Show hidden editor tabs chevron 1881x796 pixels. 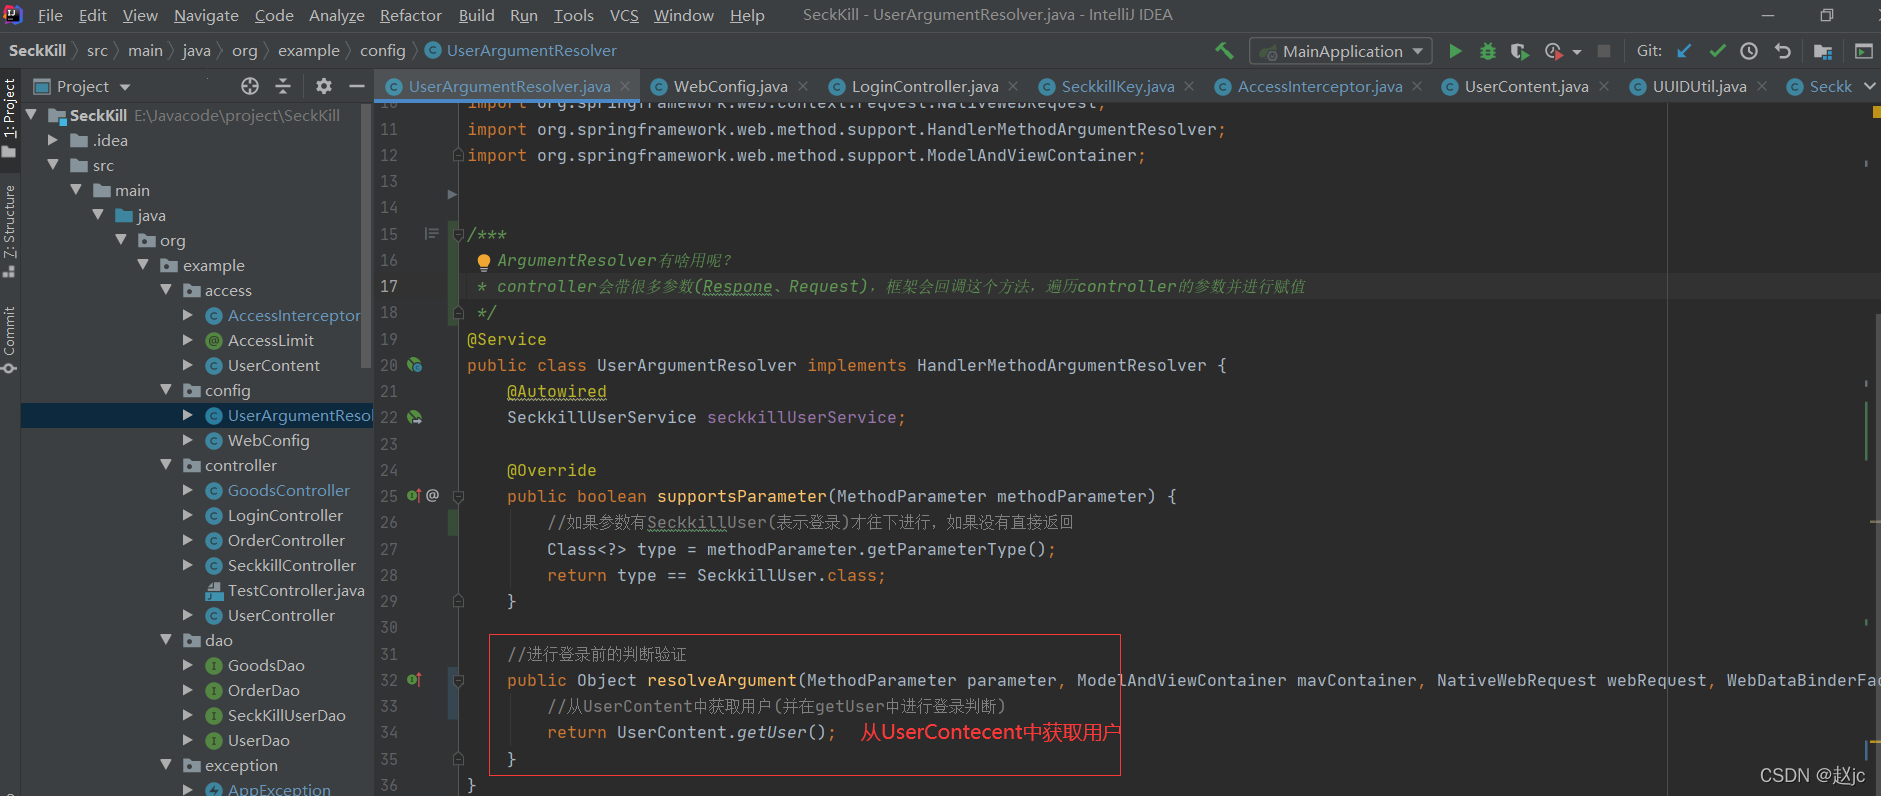(1870, 86)
